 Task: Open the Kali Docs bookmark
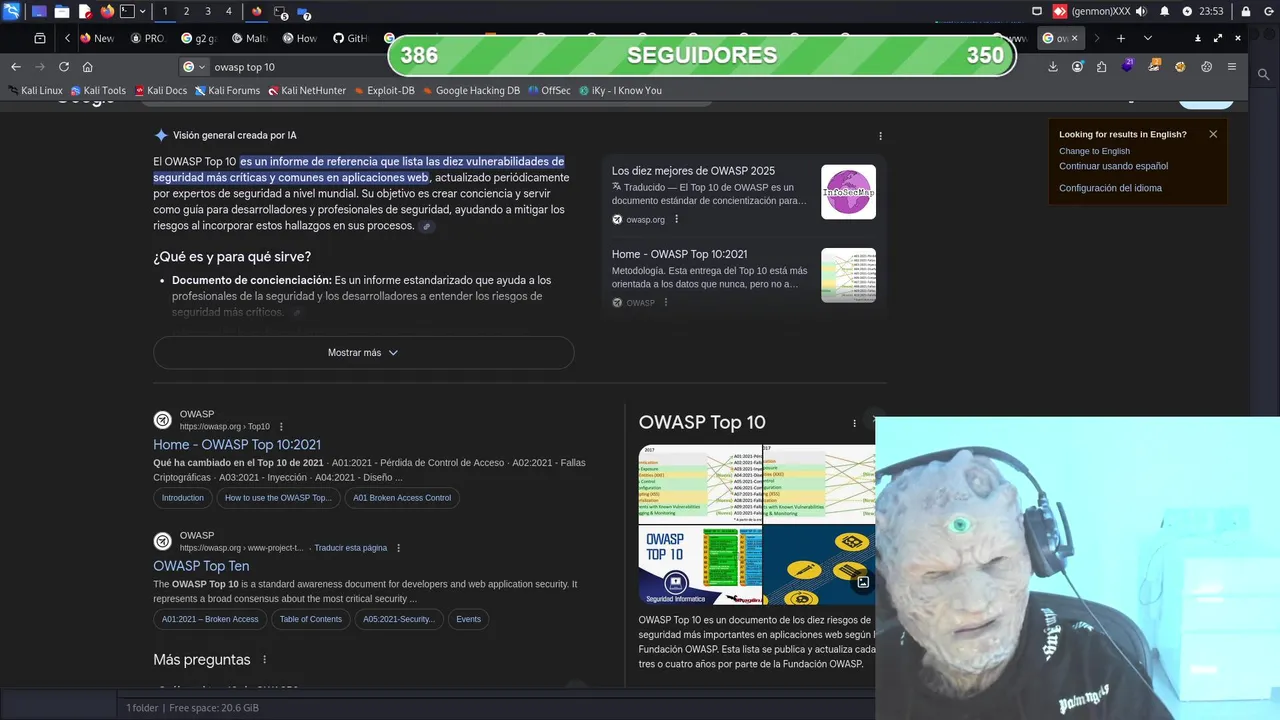(161, 90)
